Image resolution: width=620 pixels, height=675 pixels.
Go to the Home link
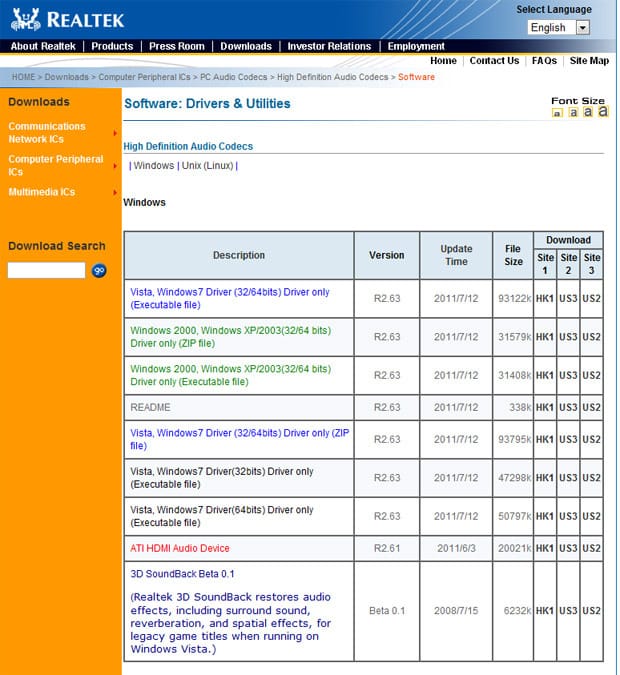(x=443, y=61)
